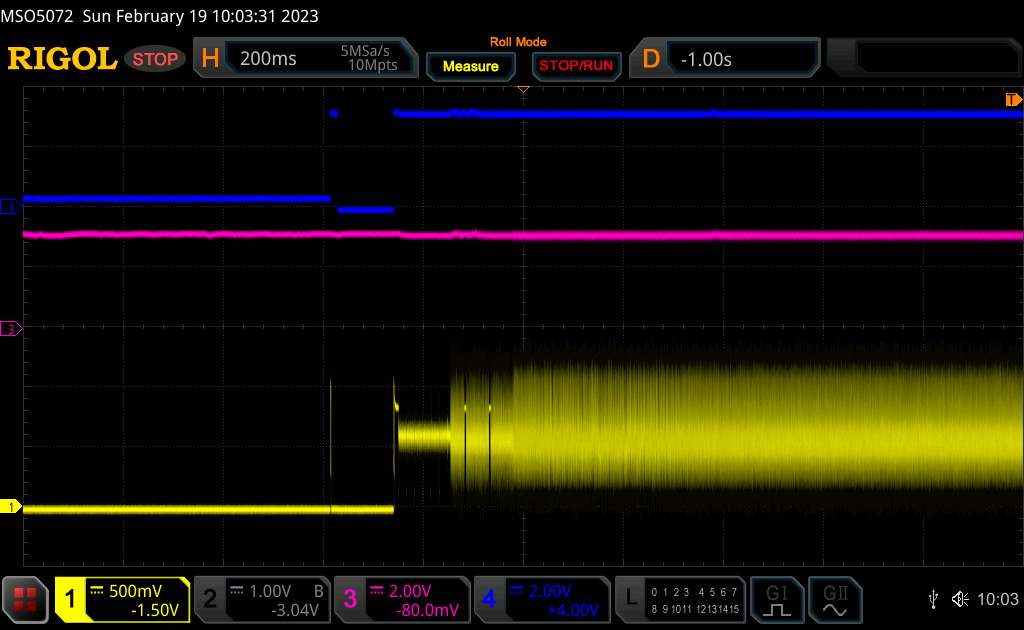Screen dimensions: 1024x630
Task: Click the orange H horizontal label
Action: 210,59
